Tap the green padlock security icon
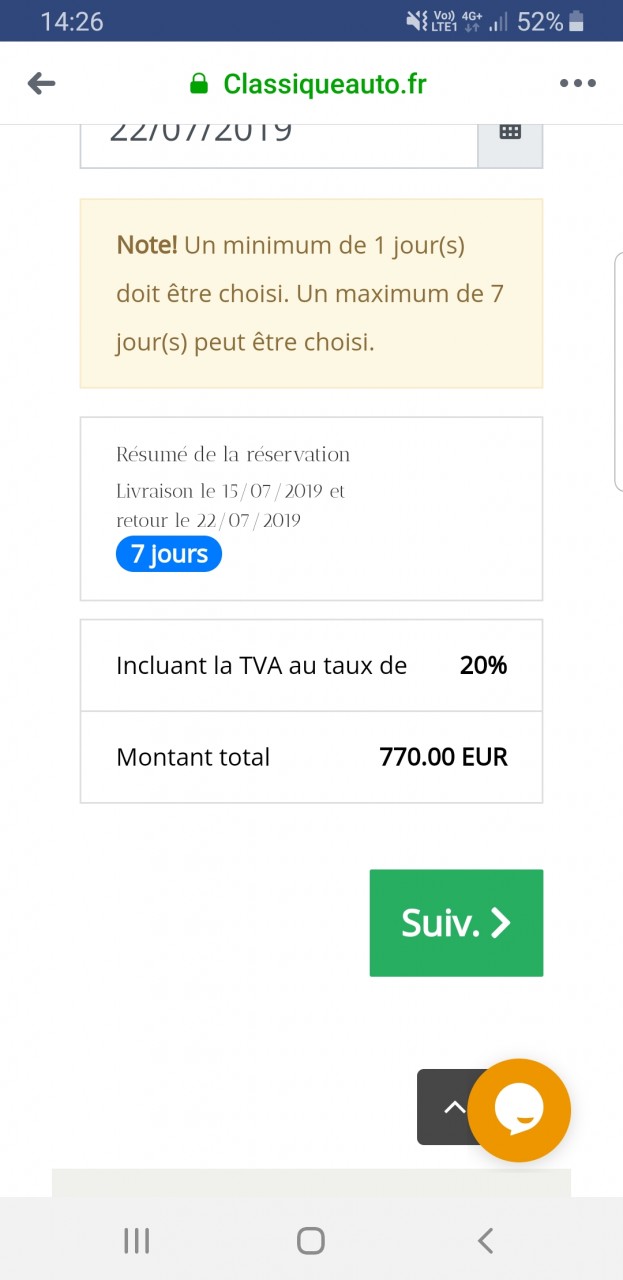 coord(199,84)
